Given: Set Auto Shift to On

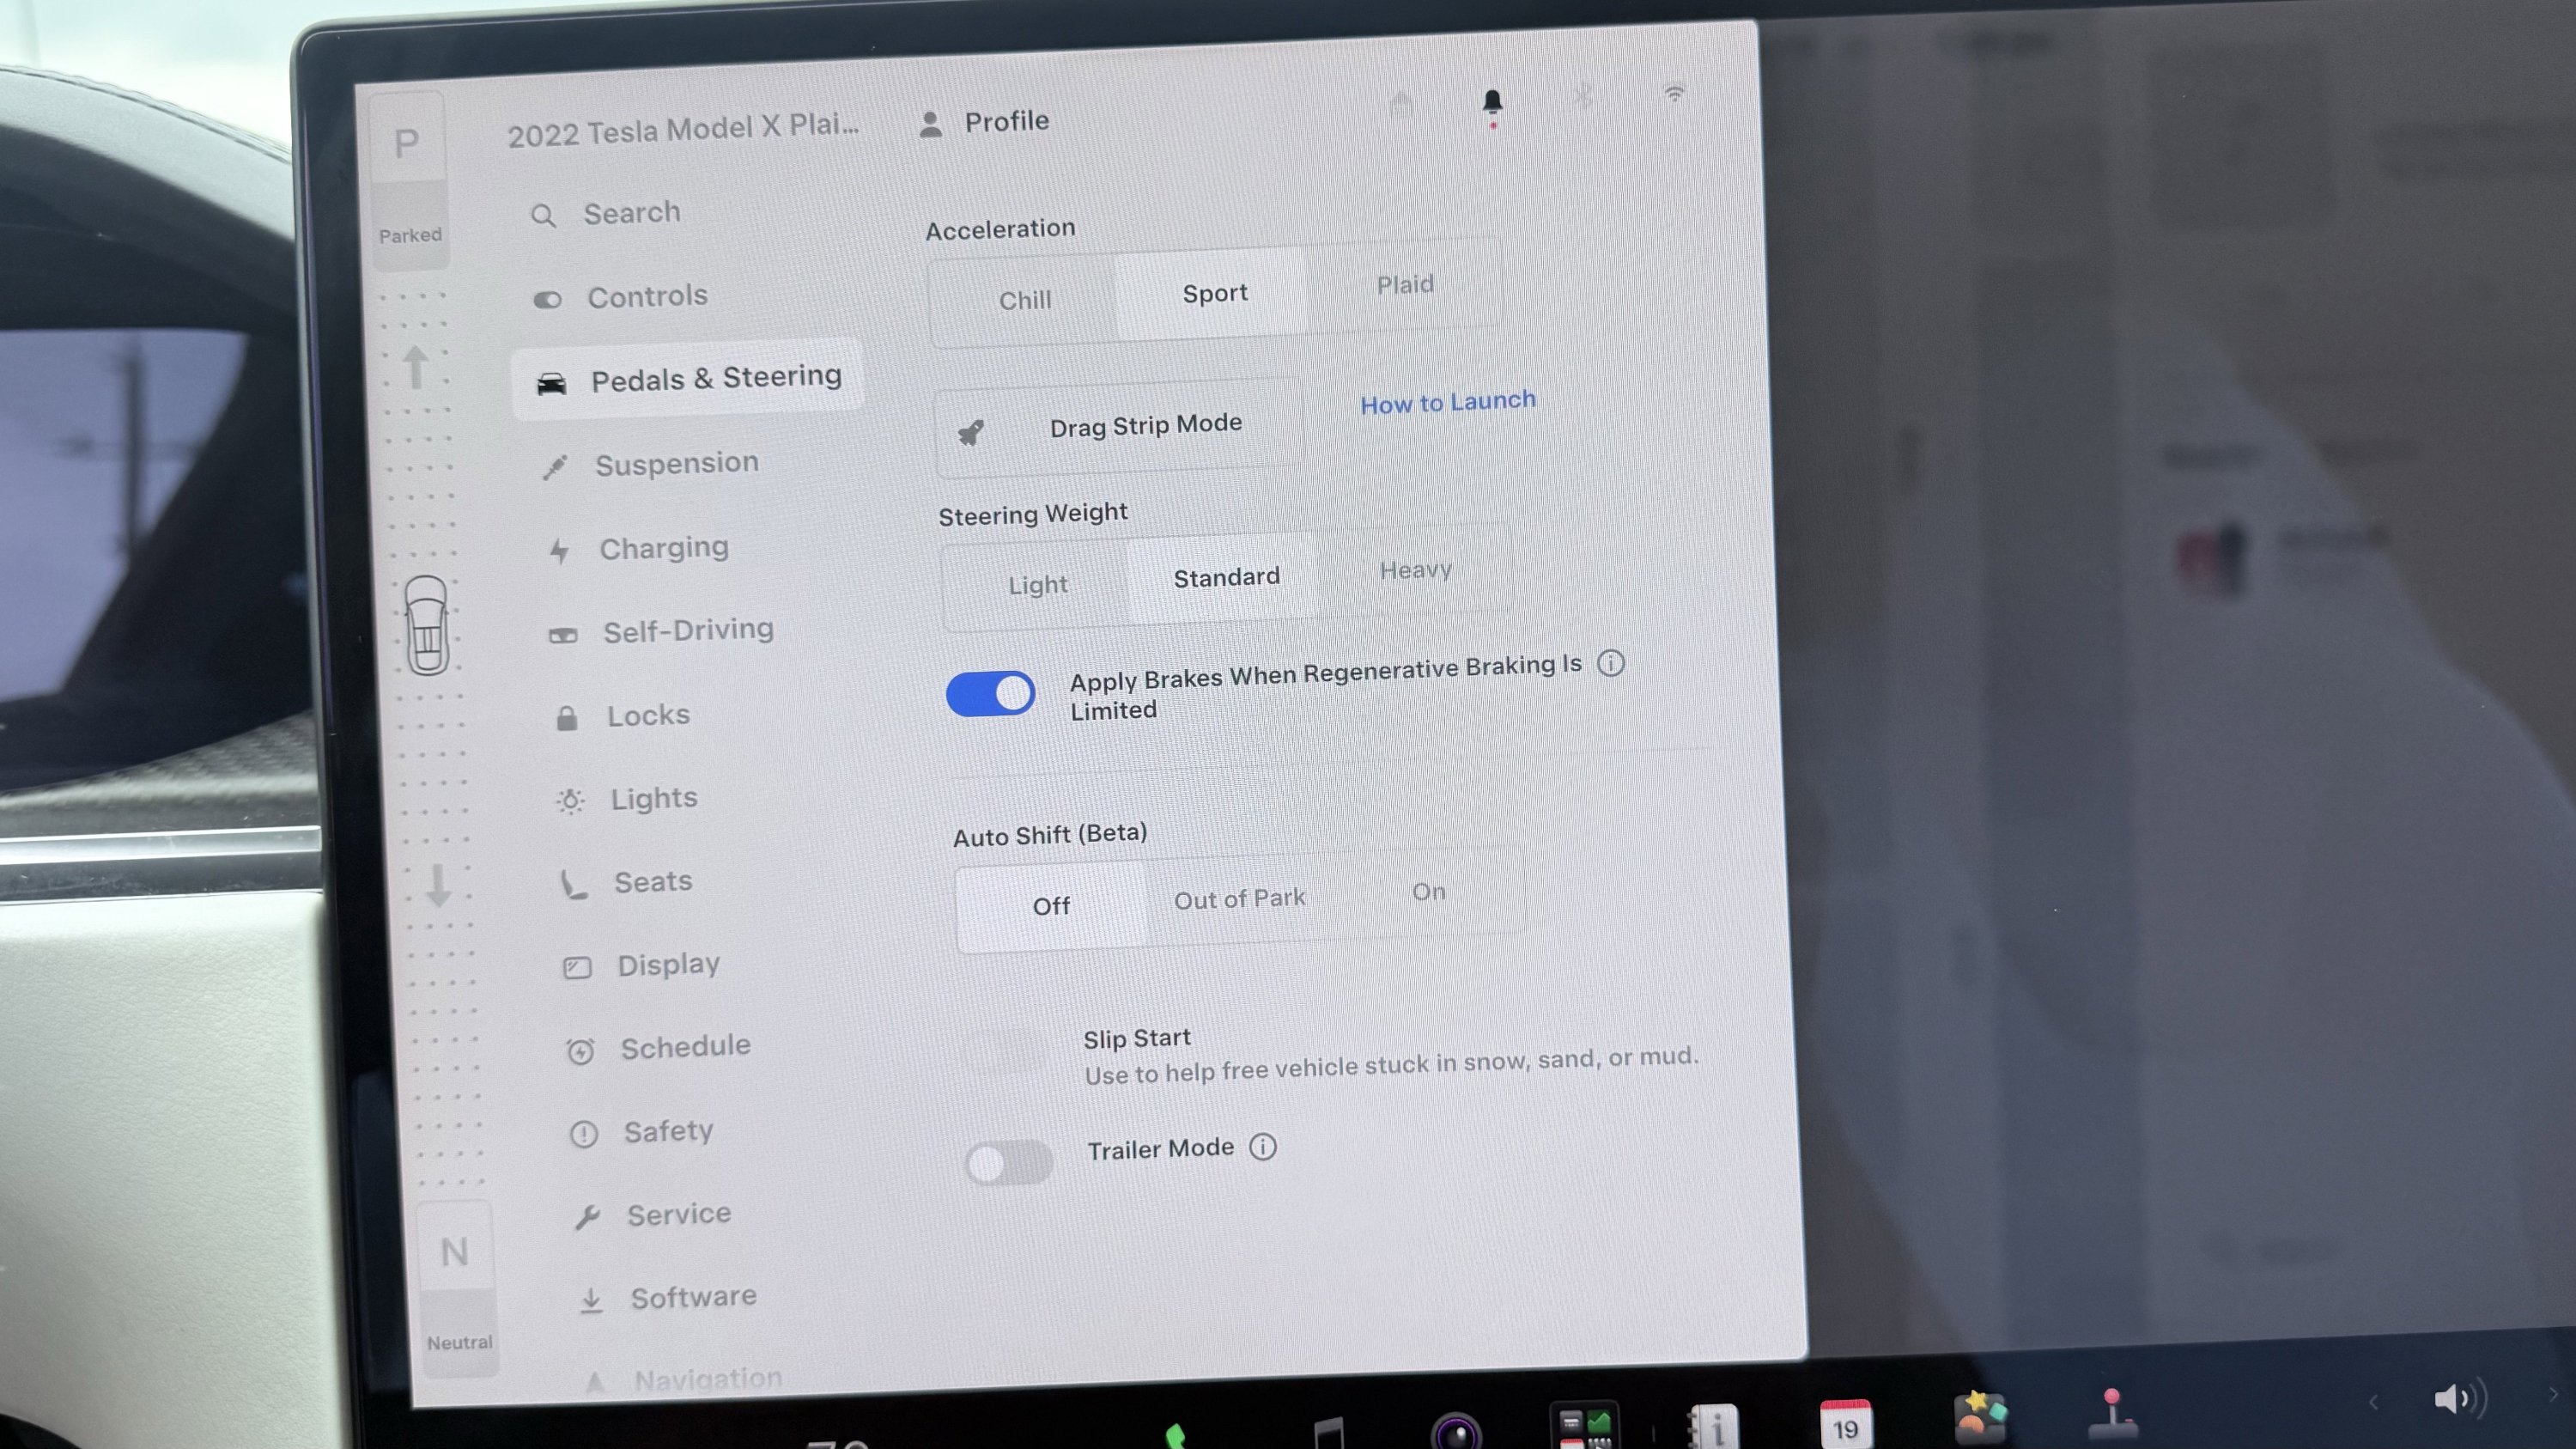Looking at the screenshot, I should [1428, 891].
